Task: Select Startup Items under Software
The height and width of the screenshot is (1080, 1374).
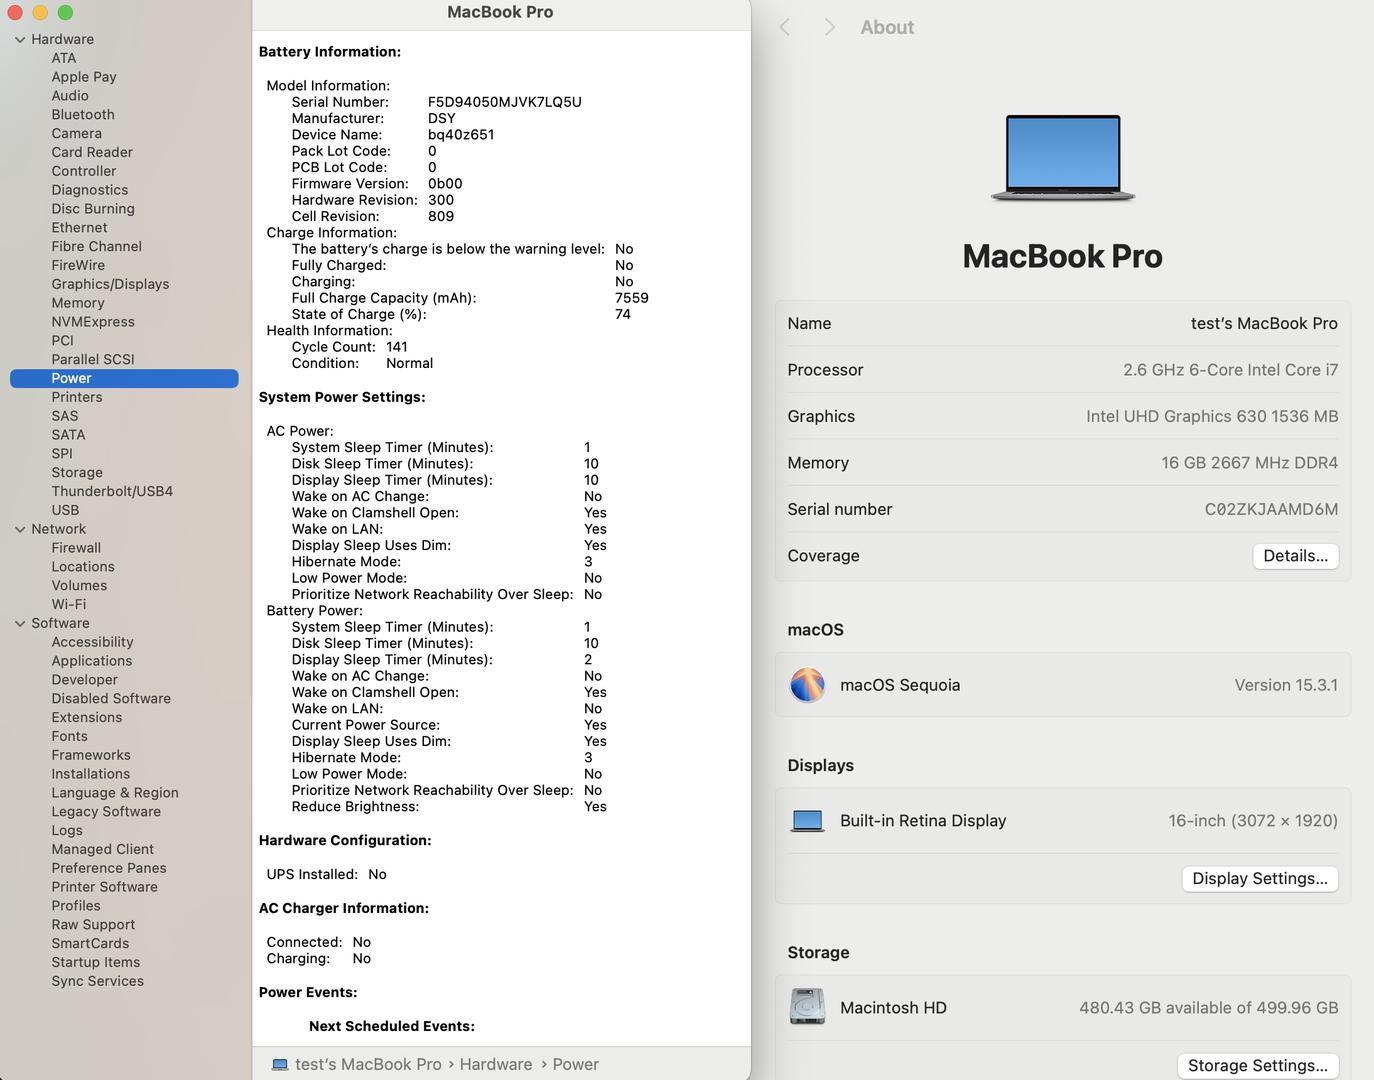Action: pos(96,962)
